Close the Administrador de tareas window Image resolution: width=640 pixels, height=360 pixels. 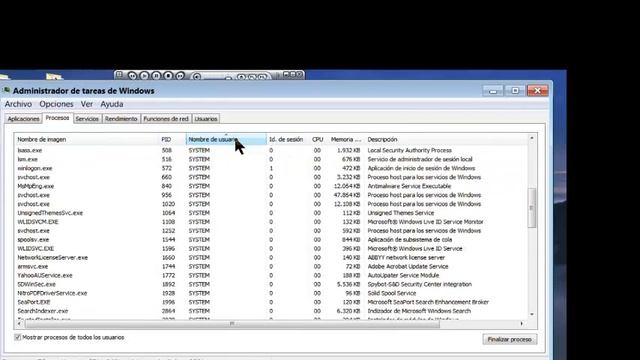click(x=538, y=91)
